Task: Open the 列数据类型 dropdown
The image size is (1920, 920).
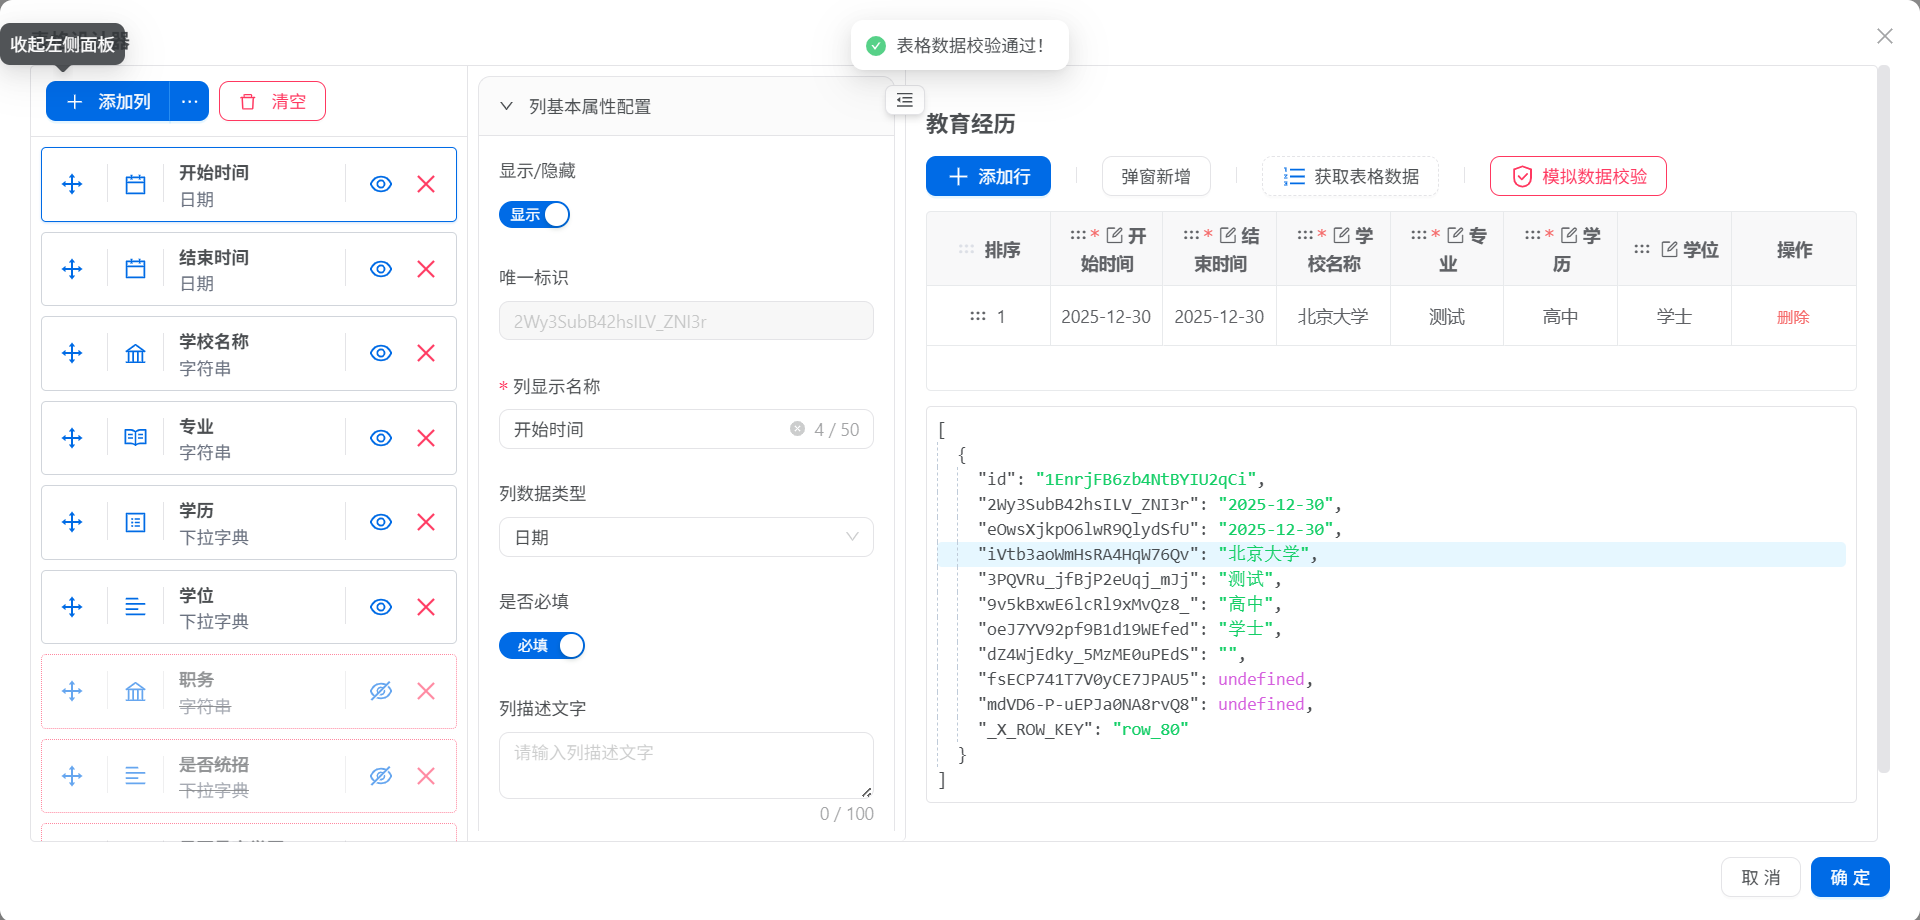Action: [x=686, y=537]
